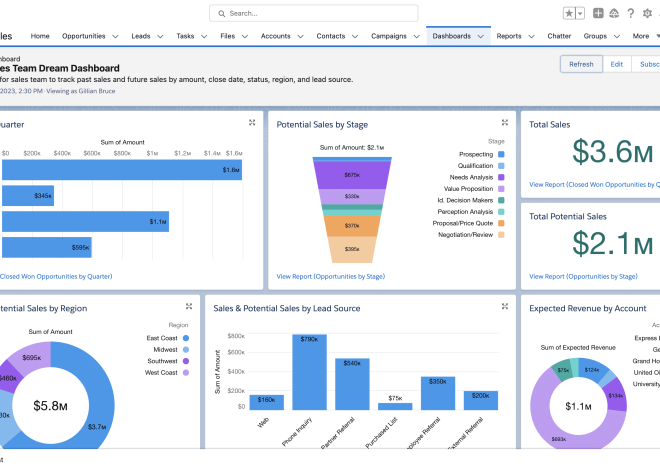Select the $675k Needs Analysis funnel segment
Screen dimensions: 660x470
352,175
